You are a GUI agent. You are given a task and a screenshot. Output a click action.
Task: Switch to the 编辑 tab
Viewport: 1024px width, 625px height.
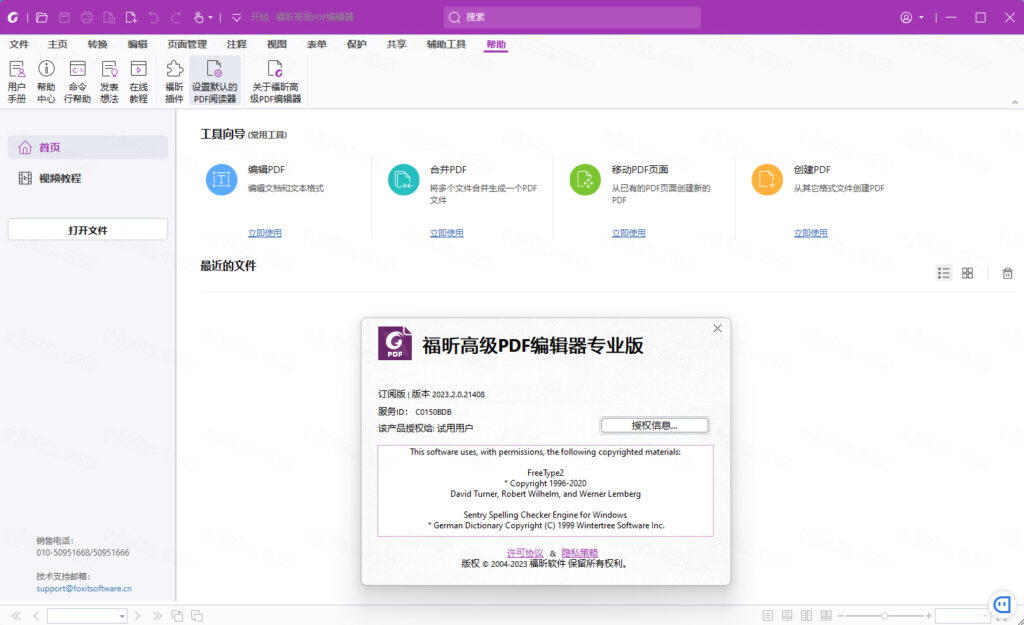coord(137,44)
